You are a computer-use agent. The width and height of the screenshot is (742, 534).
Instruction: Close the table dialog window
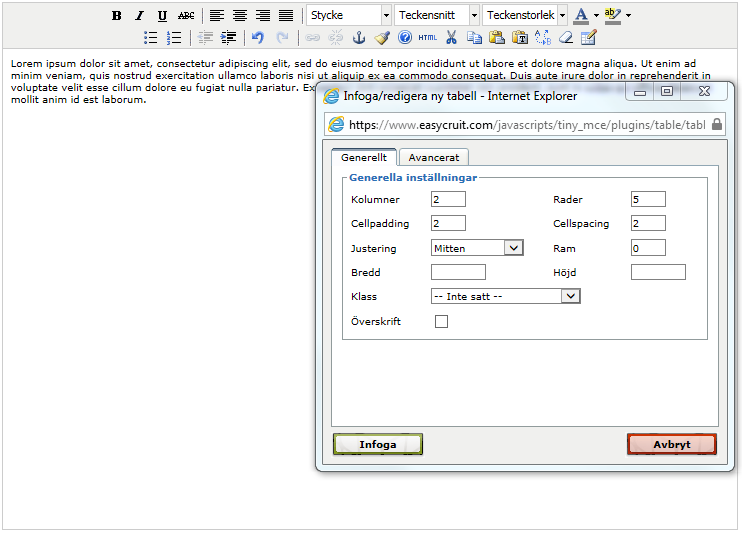pos(704,92)
